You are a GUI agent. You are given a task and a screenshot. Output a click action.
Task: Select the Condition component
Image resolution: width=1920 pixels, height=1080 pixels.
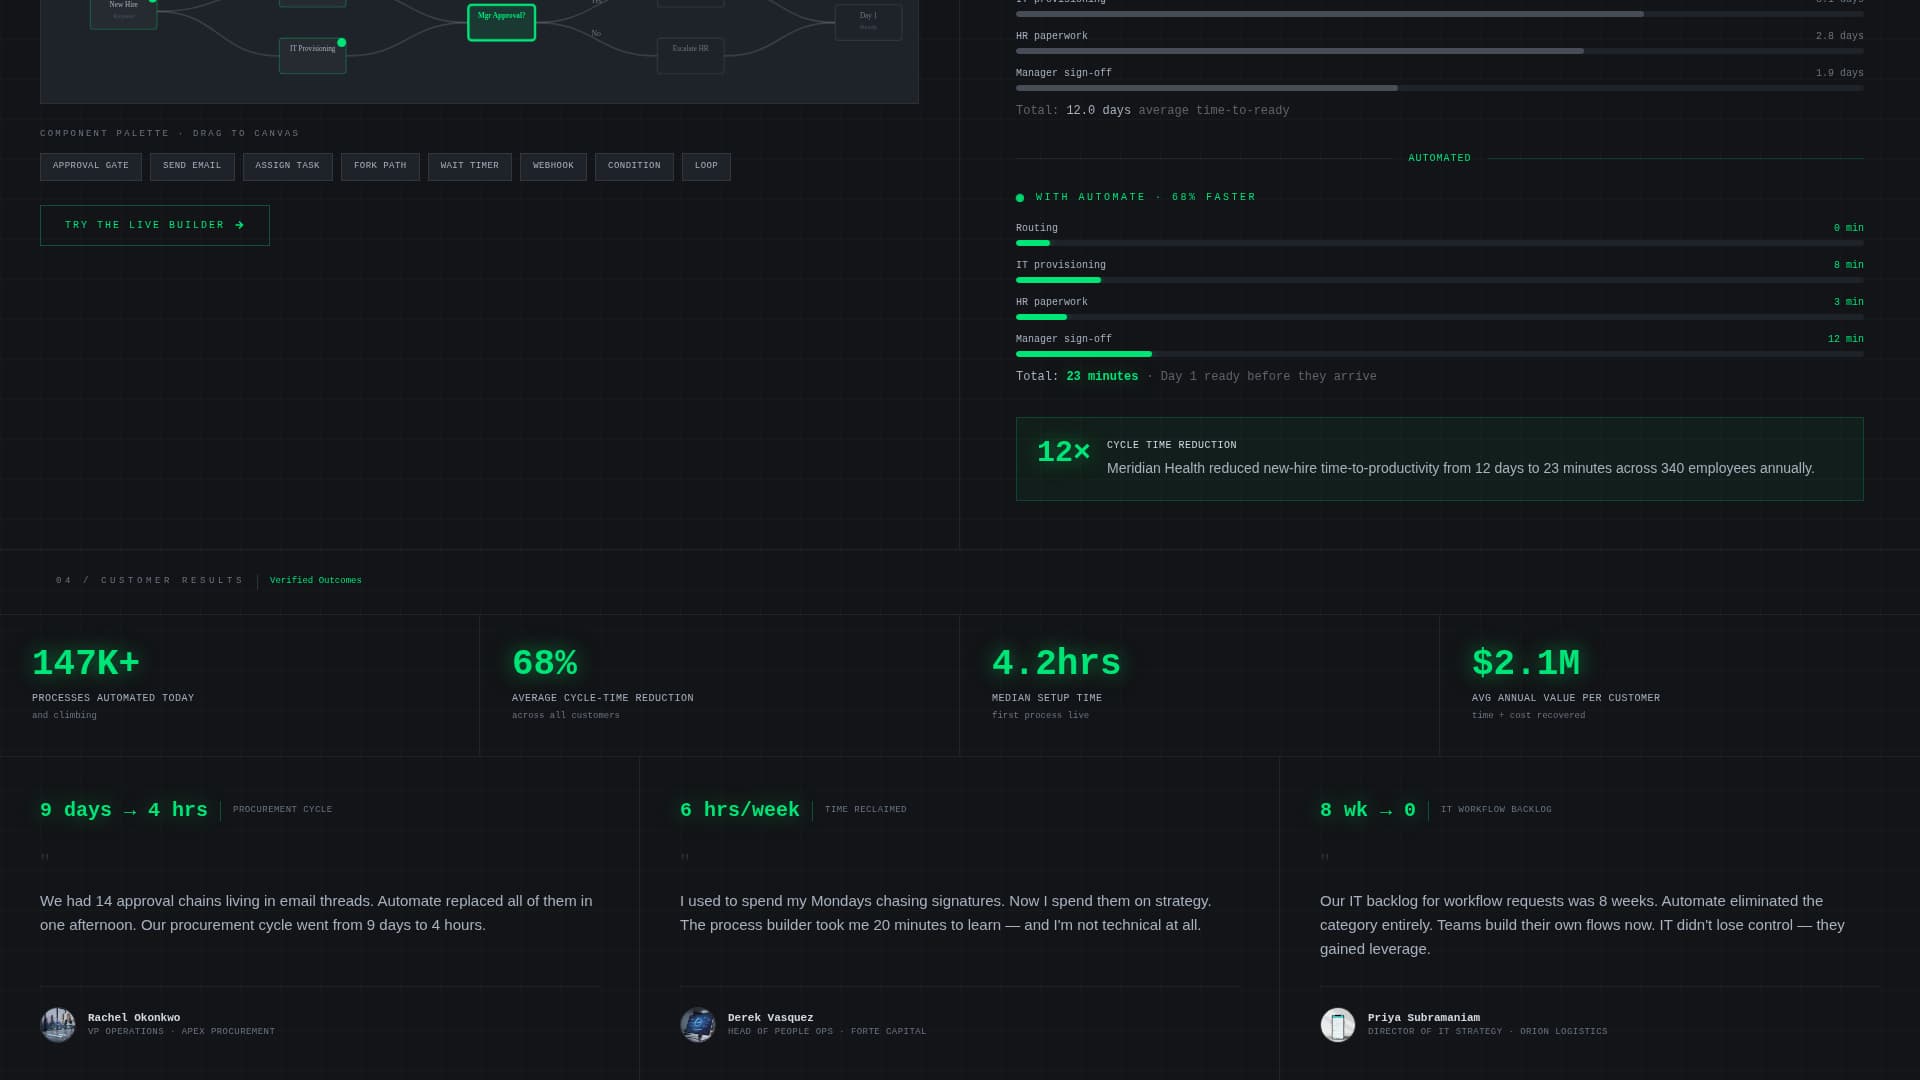coord(634,166)
